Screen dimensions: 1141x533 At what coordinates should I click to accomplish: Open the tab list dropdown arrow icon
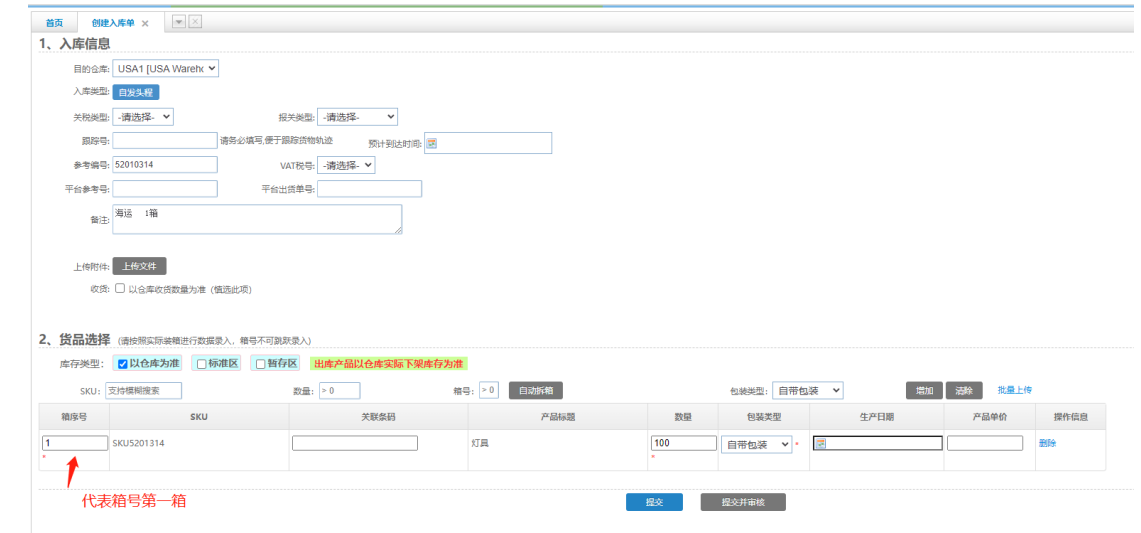[178, 22]
